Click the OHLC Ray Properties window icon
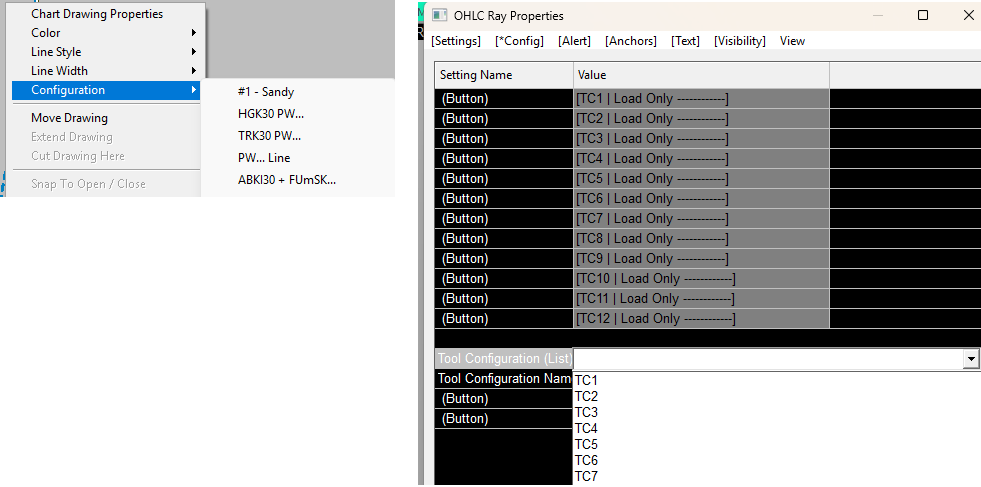Viewport: 981px width, 487px height. [x=439, y=15]
